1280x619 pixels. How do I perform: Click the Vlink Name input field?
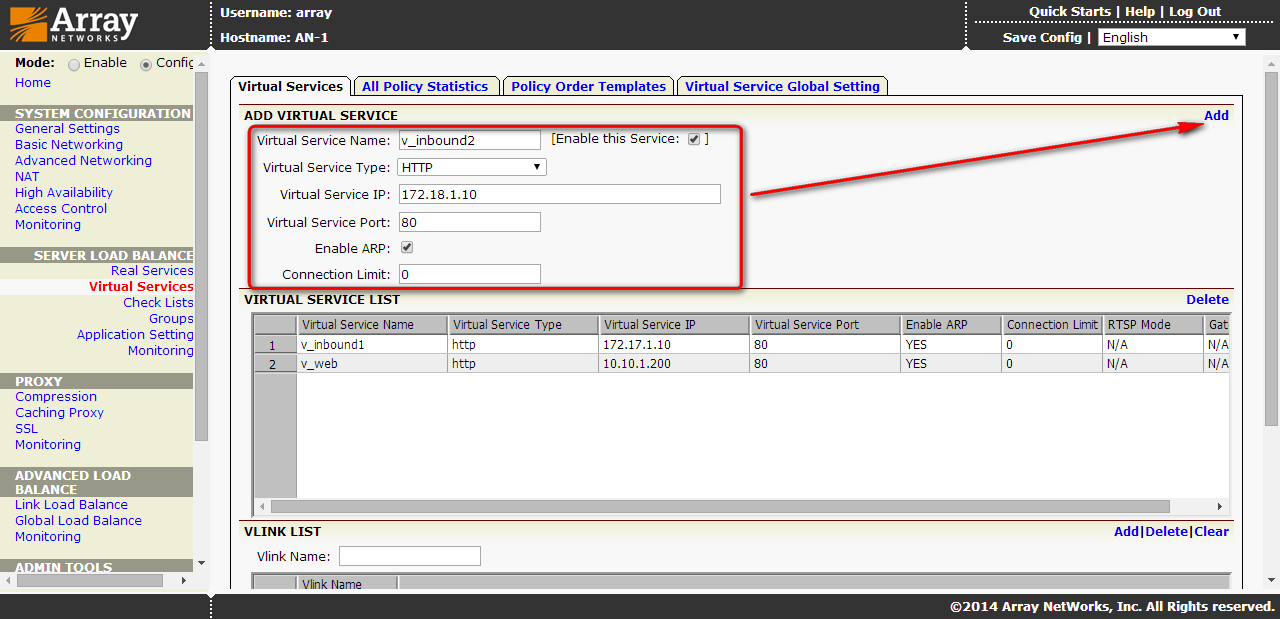[409, 556]
